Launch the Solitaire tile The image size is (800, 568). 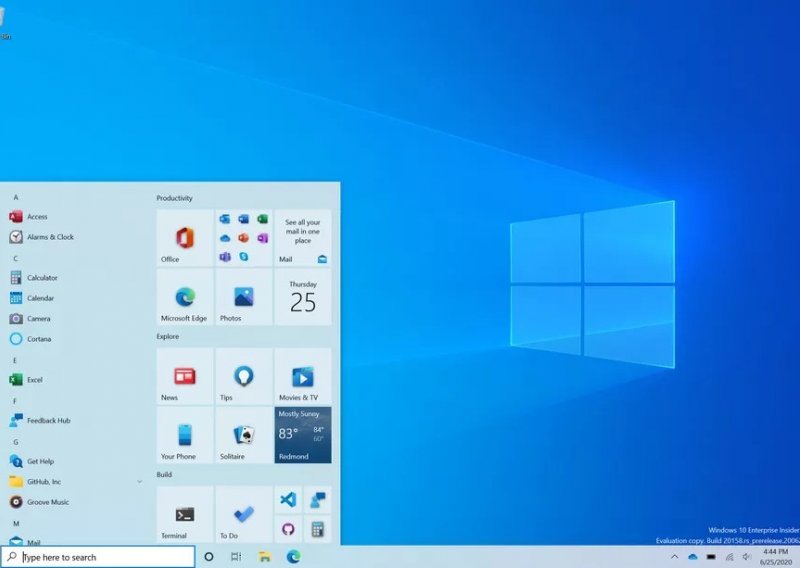[x=244, y=435]
